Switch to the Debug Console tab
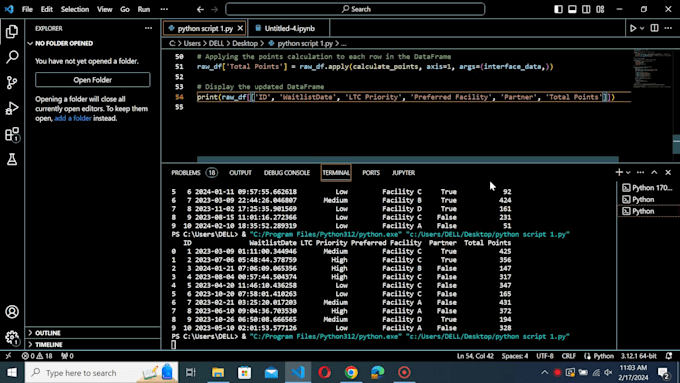 tap(287, 173)
